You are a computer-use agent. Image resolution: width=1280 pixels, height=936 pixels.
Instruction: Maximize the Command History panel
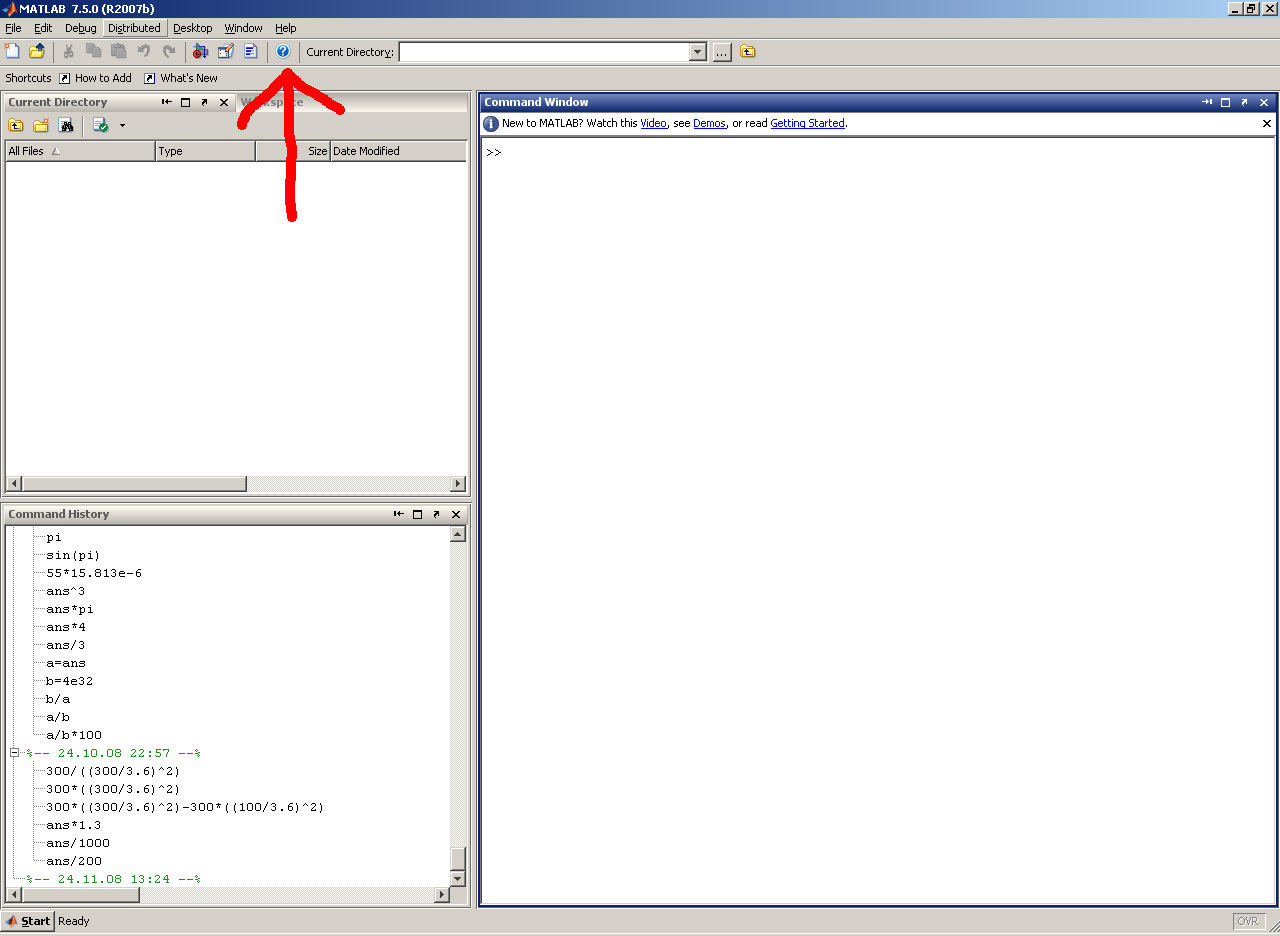(x=418, y=514)
